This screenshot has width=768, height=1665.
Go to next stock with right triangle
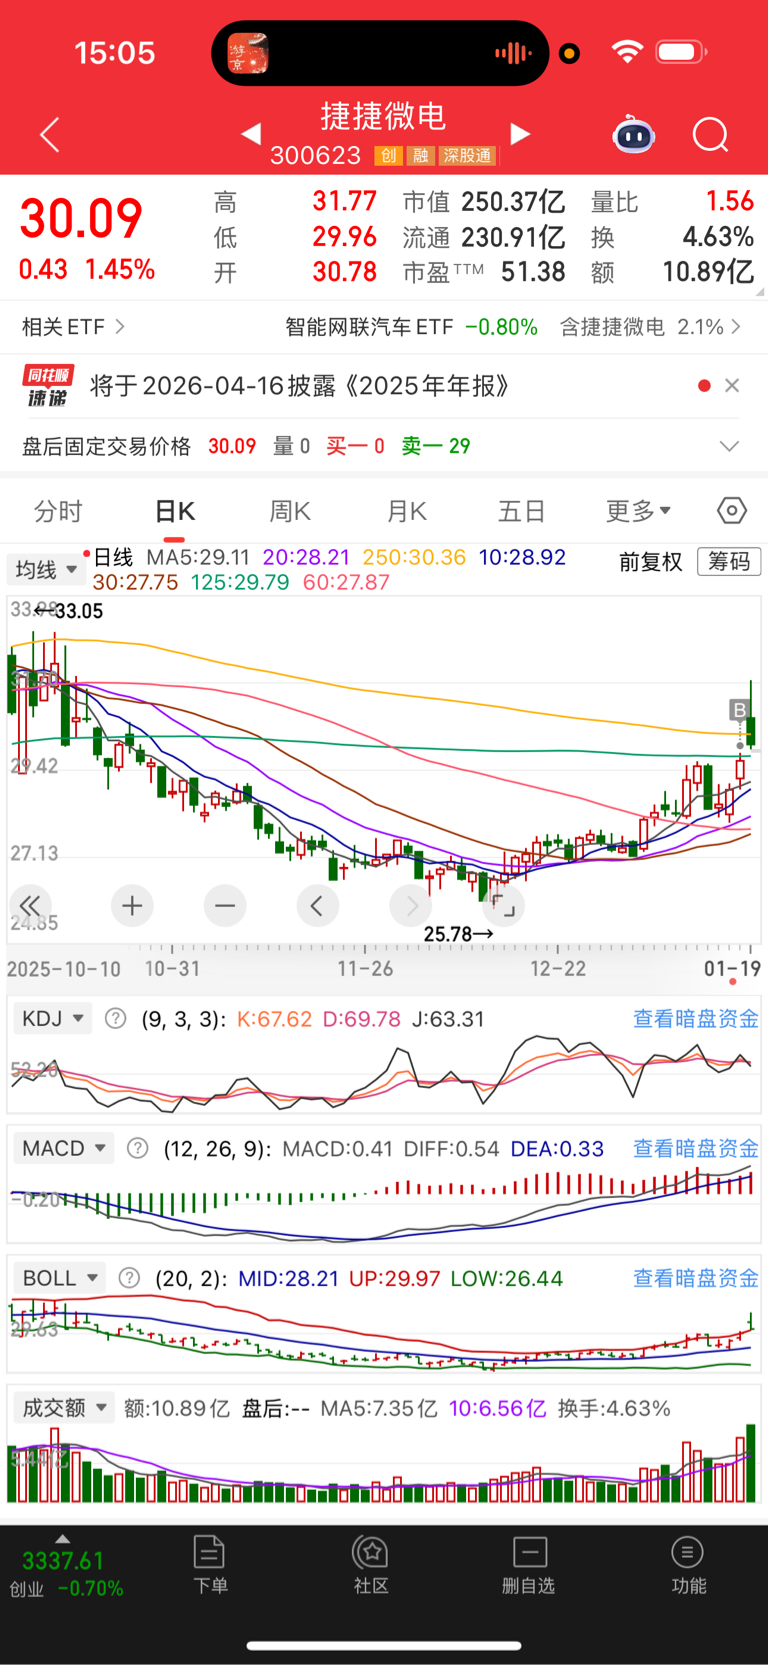tap(519, 134)
